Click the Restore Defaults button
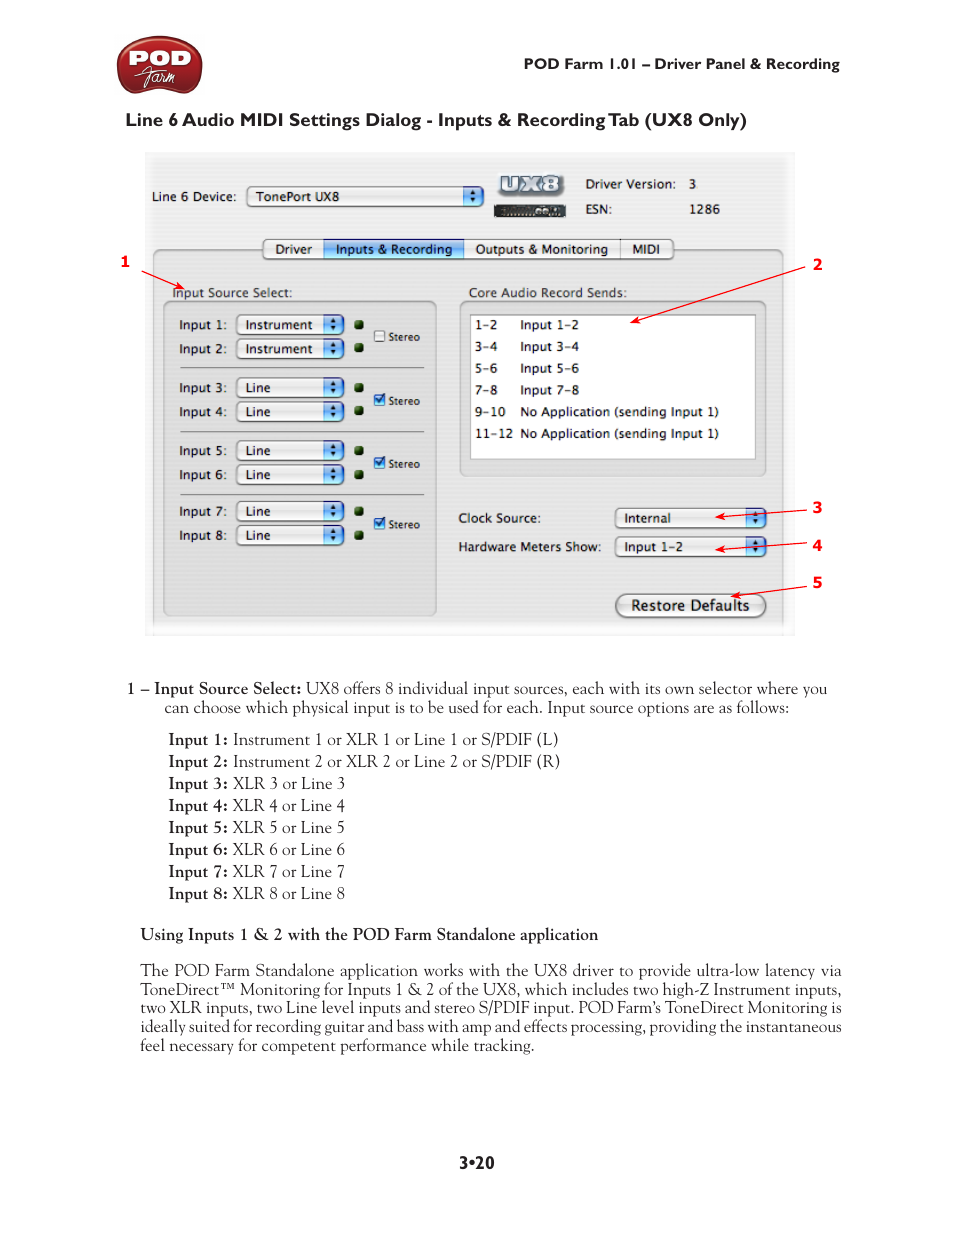The height and width of the screenshot is (1235, 954). click(690, 605)
